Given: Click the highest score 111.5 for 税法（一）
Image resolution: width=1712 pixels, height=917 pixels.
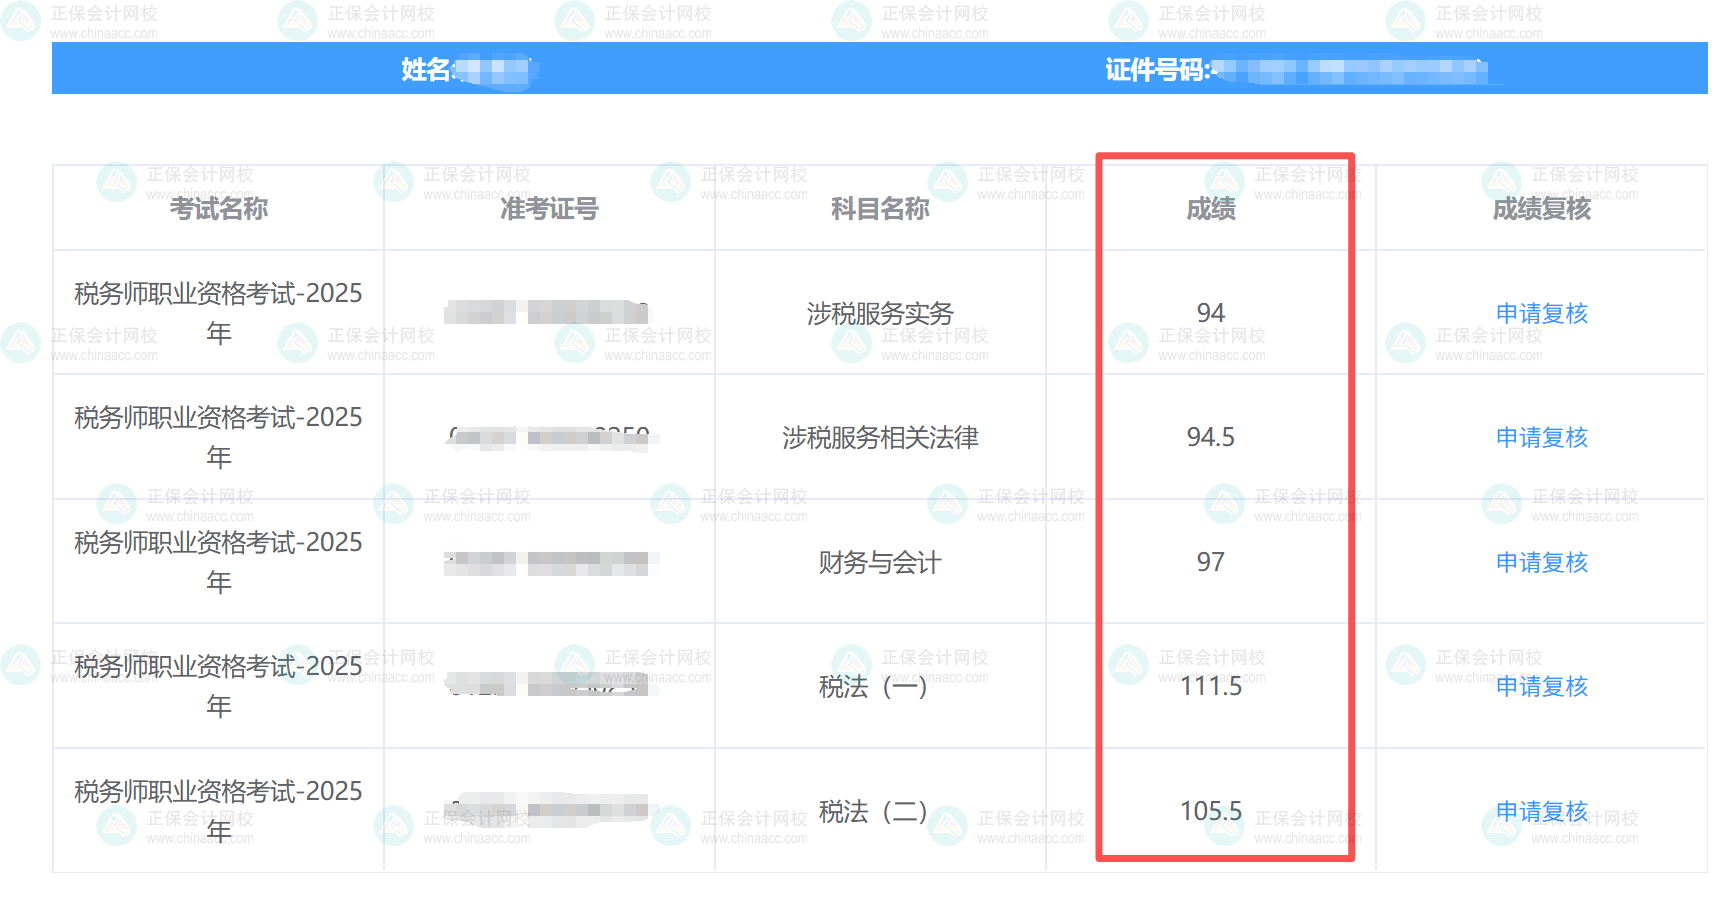Looking at the screenshot, I should (1213, 687).
